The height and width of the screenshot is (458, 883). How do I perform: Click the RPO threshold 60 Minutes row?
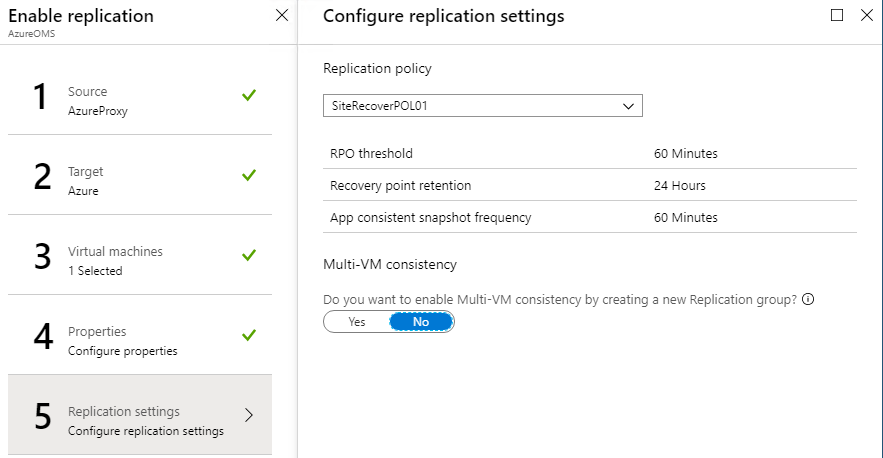(590, 153)
